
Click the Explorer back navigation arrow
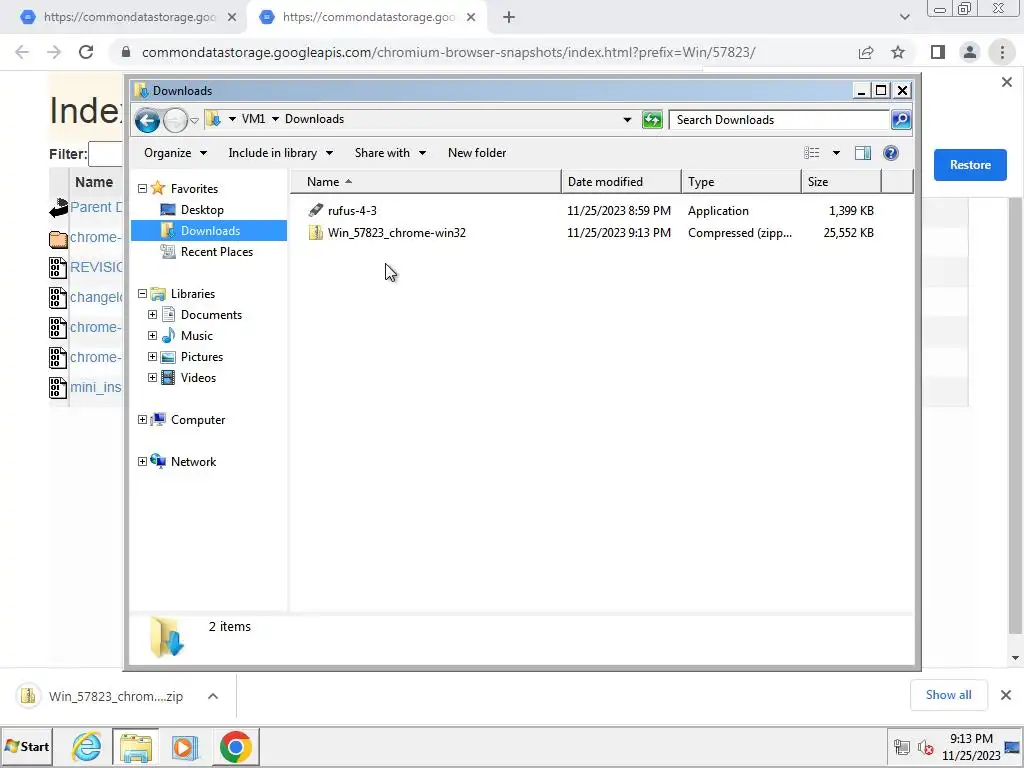click(x=147, y=120)
